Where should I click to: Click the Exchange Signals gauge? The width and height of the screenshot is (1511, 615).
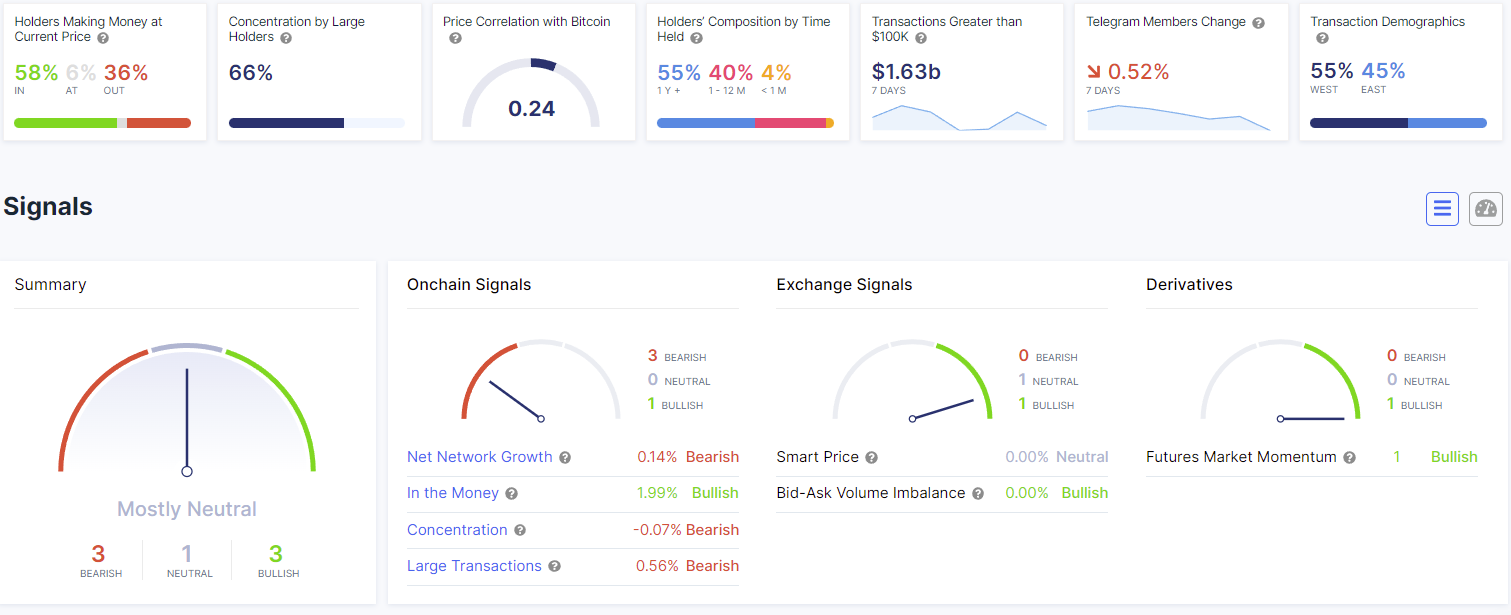[912, 380]
